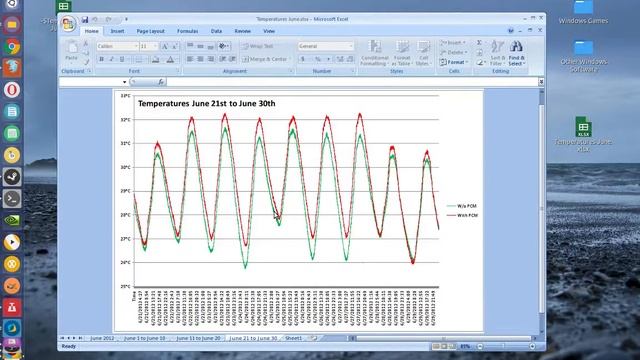Insert a new worksheet tab
The height and width of the screenshot is (360, 640).
(x=313, y=338)
